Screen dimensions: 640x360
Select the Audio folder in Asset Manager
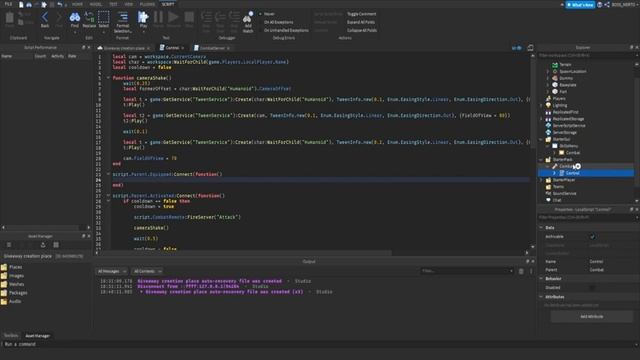point(11,301)
